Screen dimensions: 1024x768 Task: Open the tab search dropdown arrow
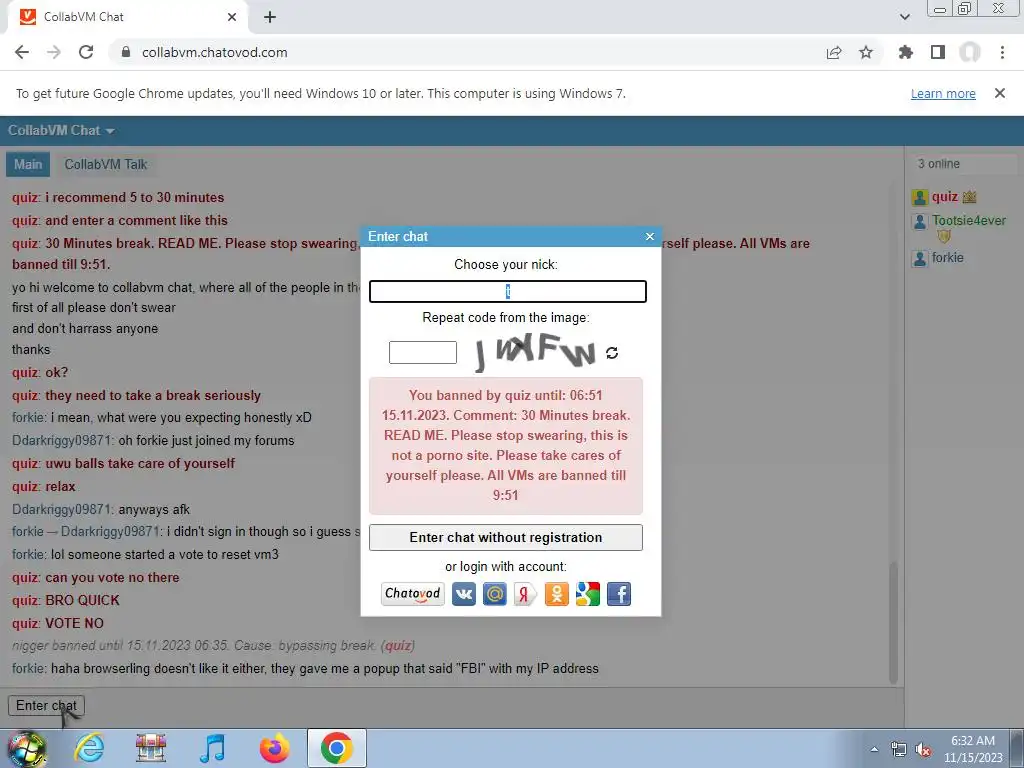click(x=904, y=17)
